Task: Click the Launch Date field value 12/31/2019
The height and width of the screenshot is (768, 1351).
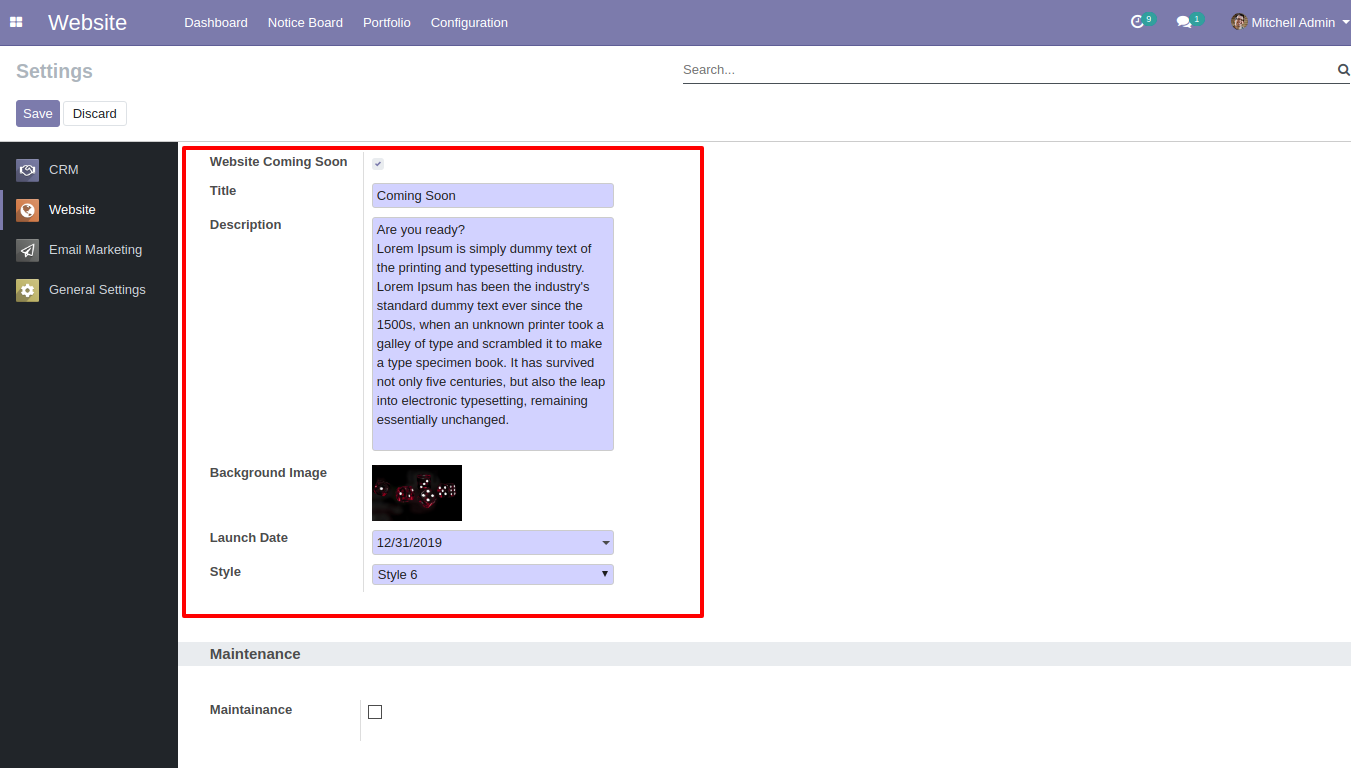Action: 409,543
